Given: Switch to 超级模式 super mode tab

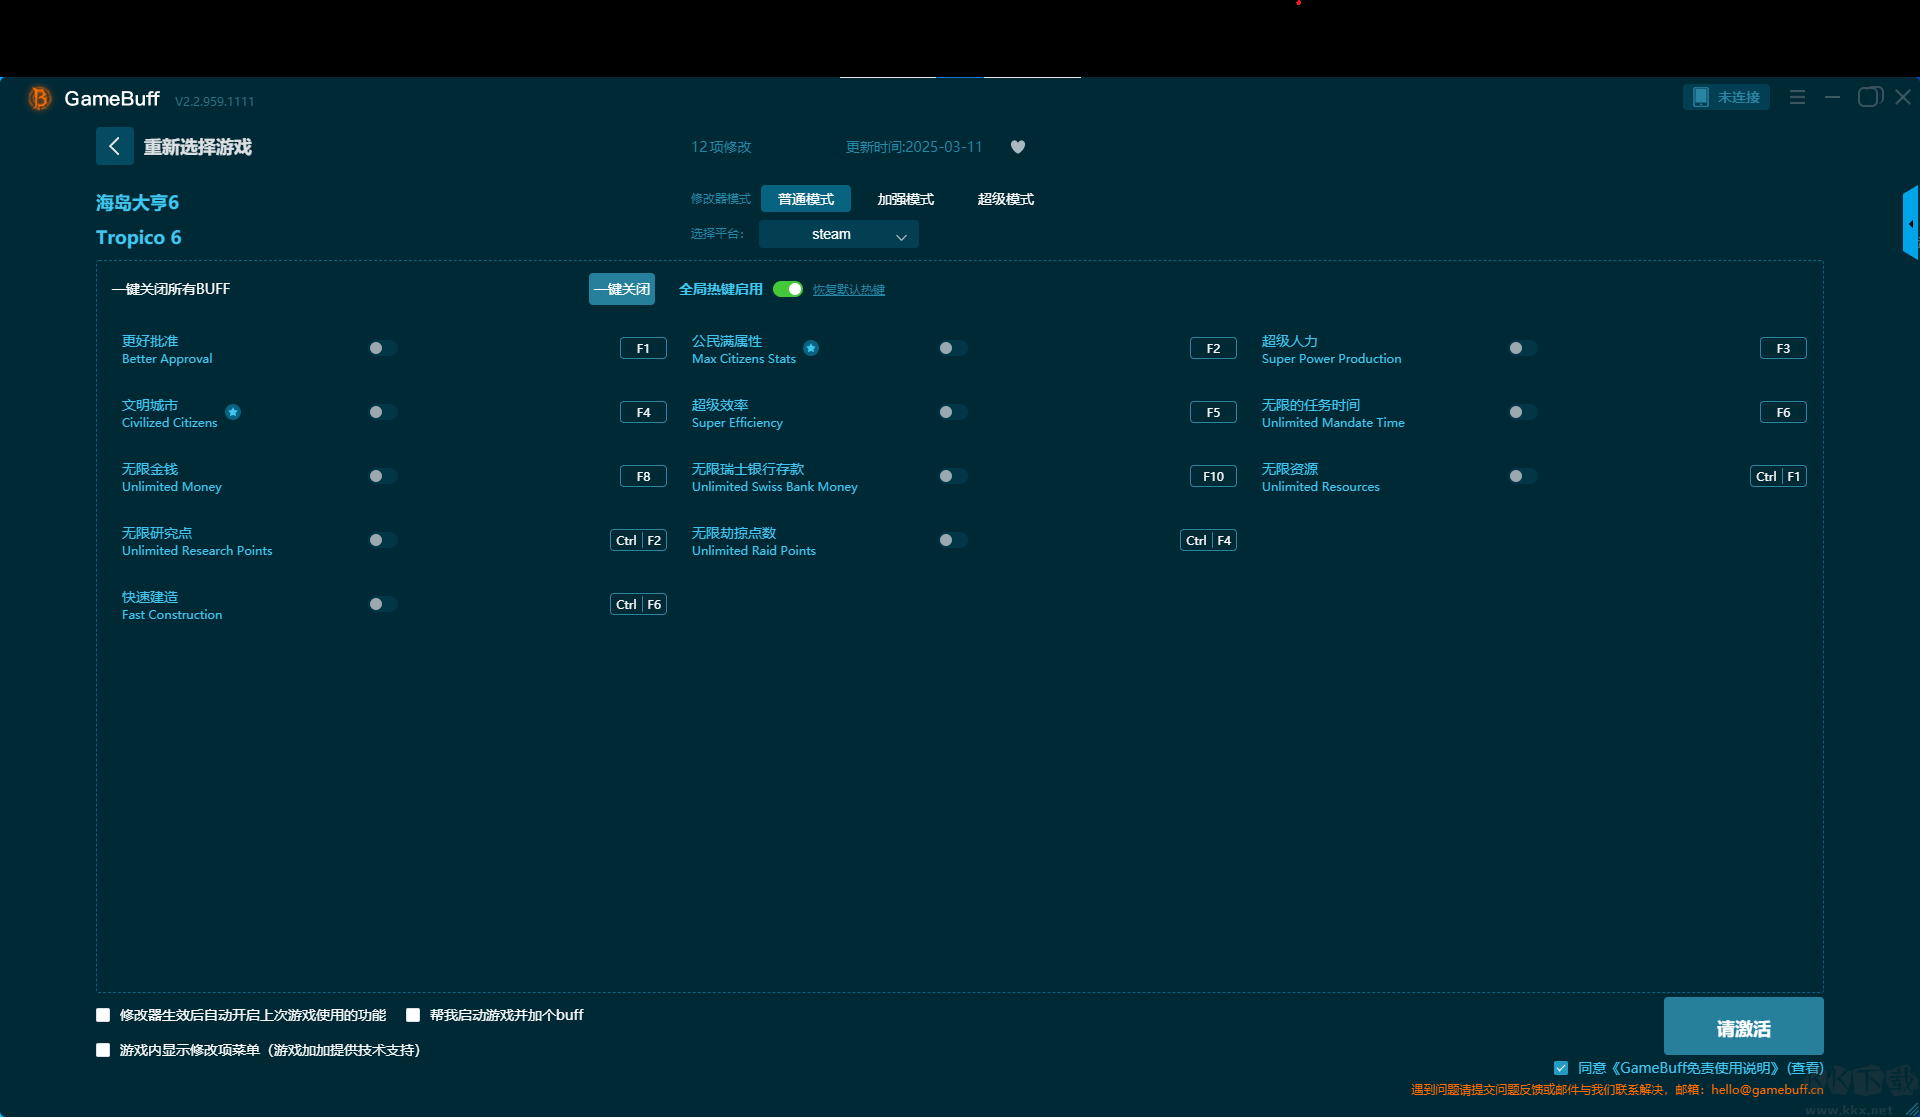Looking at the screenshot, I should pos(1005,199).
